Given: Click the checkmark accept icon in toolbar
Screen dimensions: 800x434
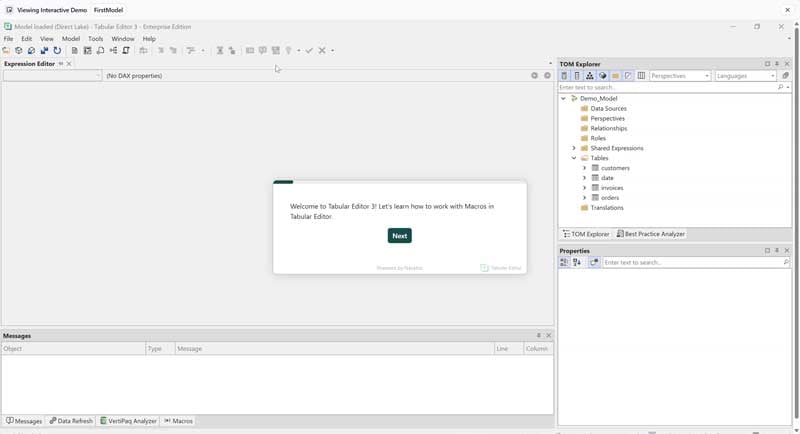Looking at the screenshot, I should [x=309, y=50].
